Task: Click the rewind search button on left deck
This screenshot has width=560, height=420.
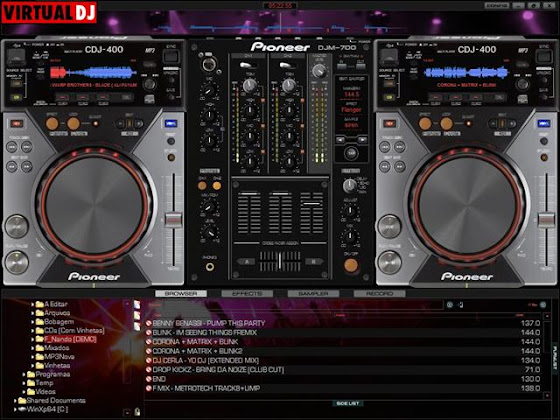Action: [12, 166]
